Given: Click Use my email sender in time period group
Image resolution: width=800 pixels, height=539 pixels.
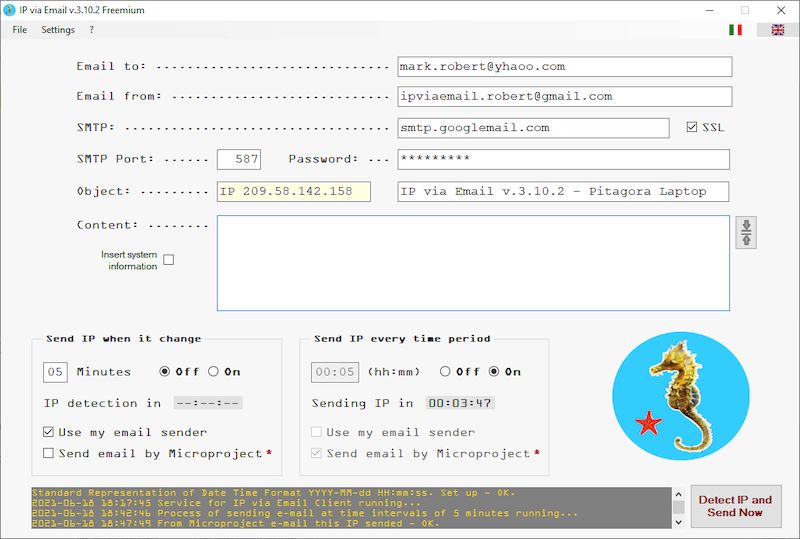Looking at the screenshot, I should (x=316, y=432).
